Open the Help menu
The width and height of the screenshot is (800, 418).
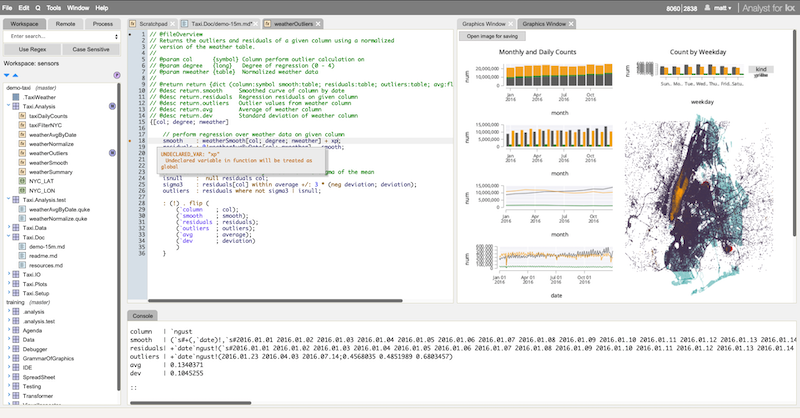(102, 8)
